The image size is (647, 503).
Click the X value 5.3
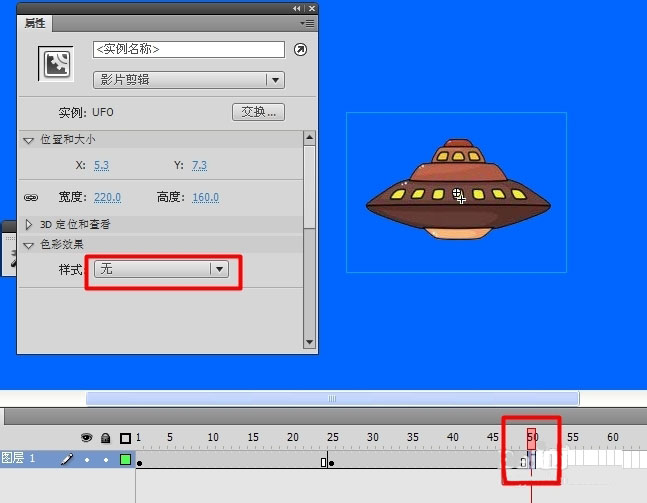coord(102,165)
